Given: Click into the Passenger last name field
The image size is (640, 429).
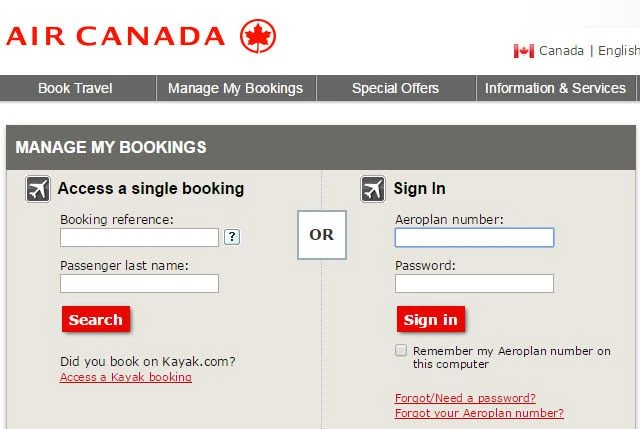Looking at the screenshot, I should [x=139, y=283].
